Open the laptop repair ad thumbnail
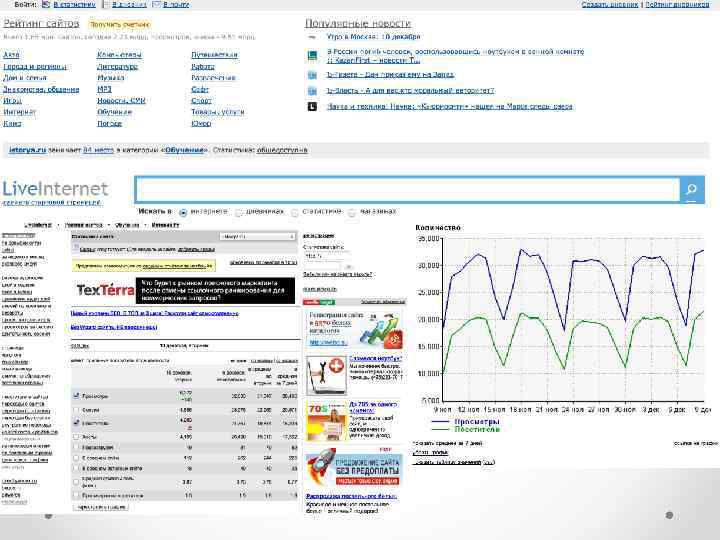 coord(326,375)
